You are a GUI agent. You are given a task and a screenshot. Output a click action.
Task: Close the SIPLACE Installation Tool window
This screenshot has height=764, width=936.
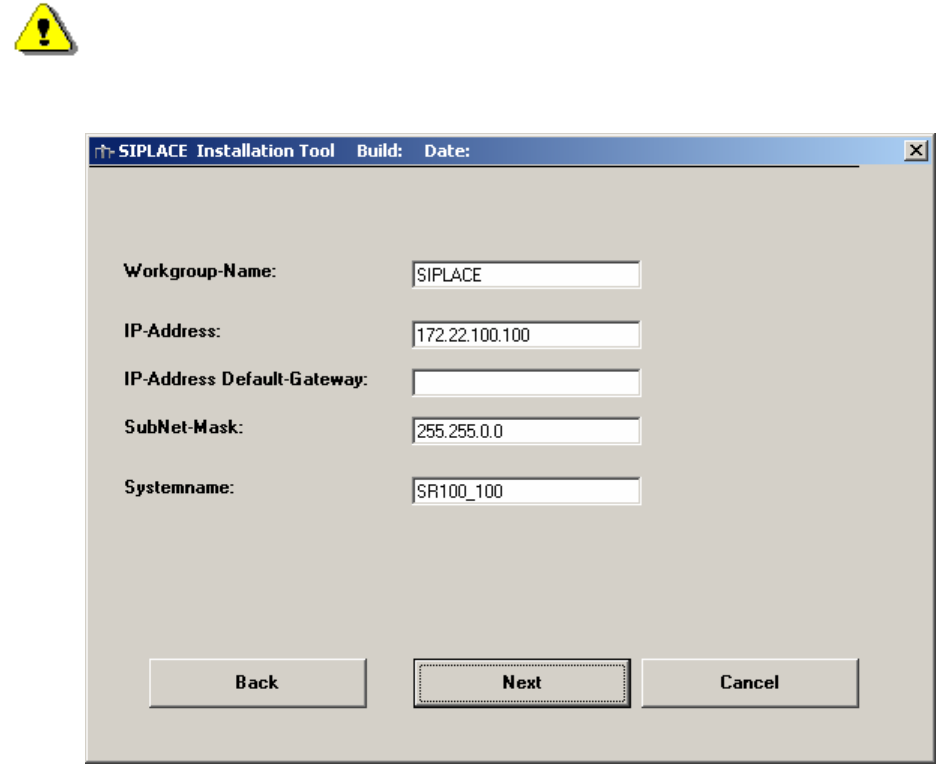tap(916, 150)
